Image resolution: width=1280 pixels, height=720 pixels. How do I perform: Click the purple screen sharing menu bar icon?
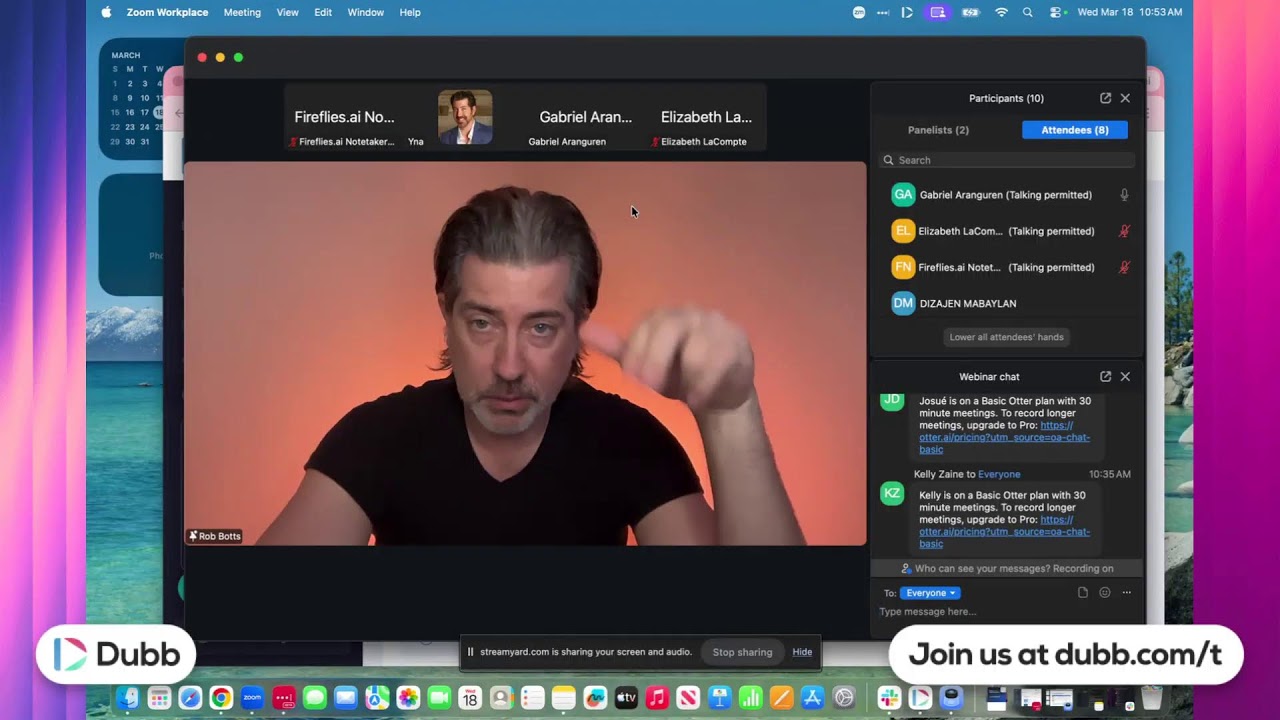937,12
